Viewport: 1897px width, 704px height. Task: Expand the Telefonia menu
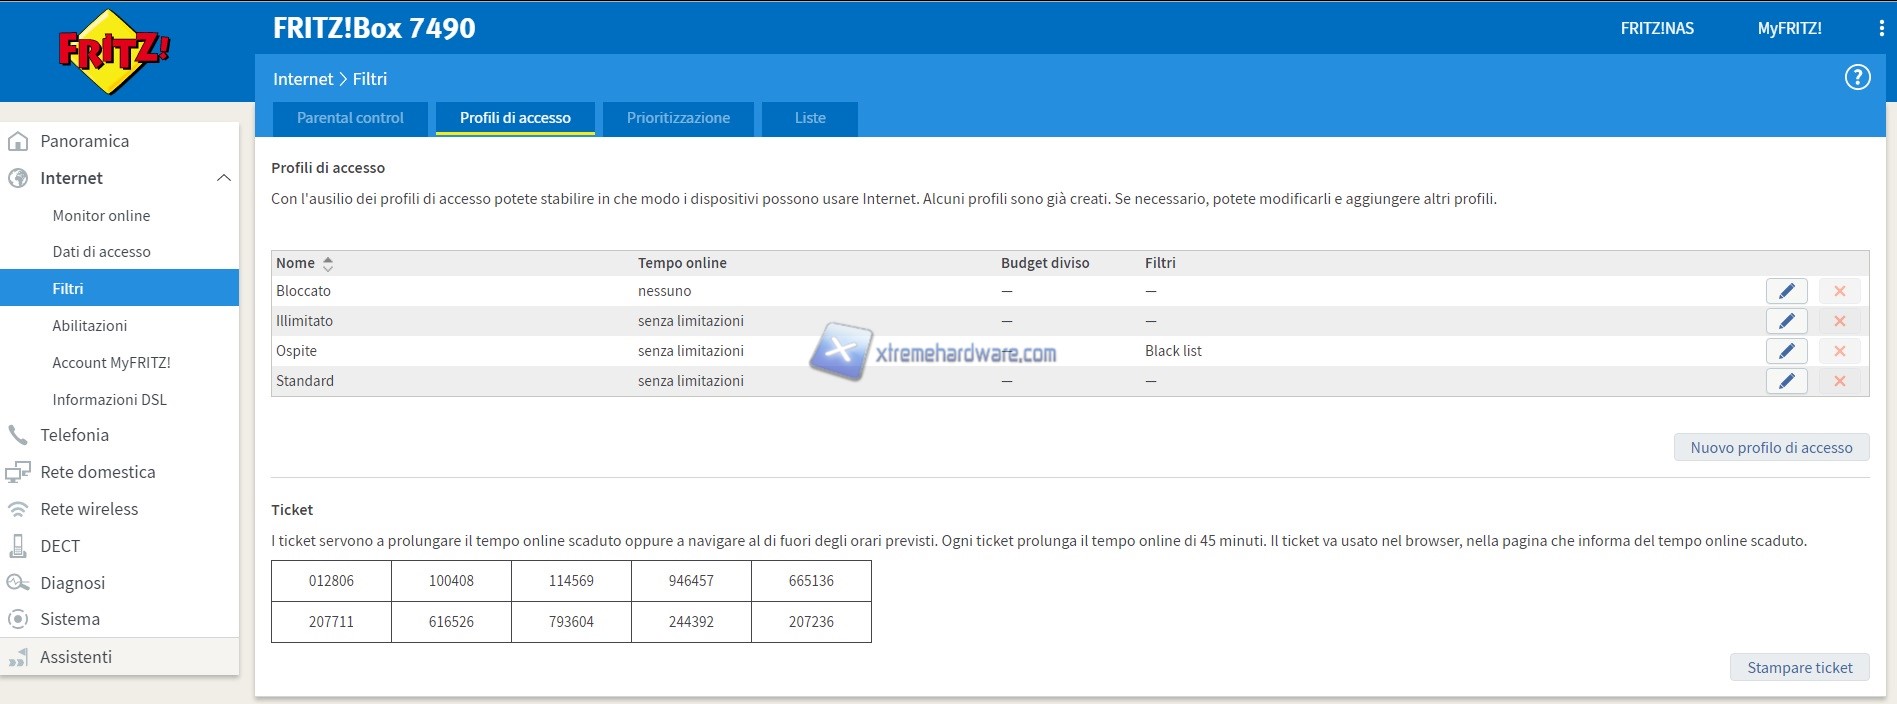(x=75, y=435)
